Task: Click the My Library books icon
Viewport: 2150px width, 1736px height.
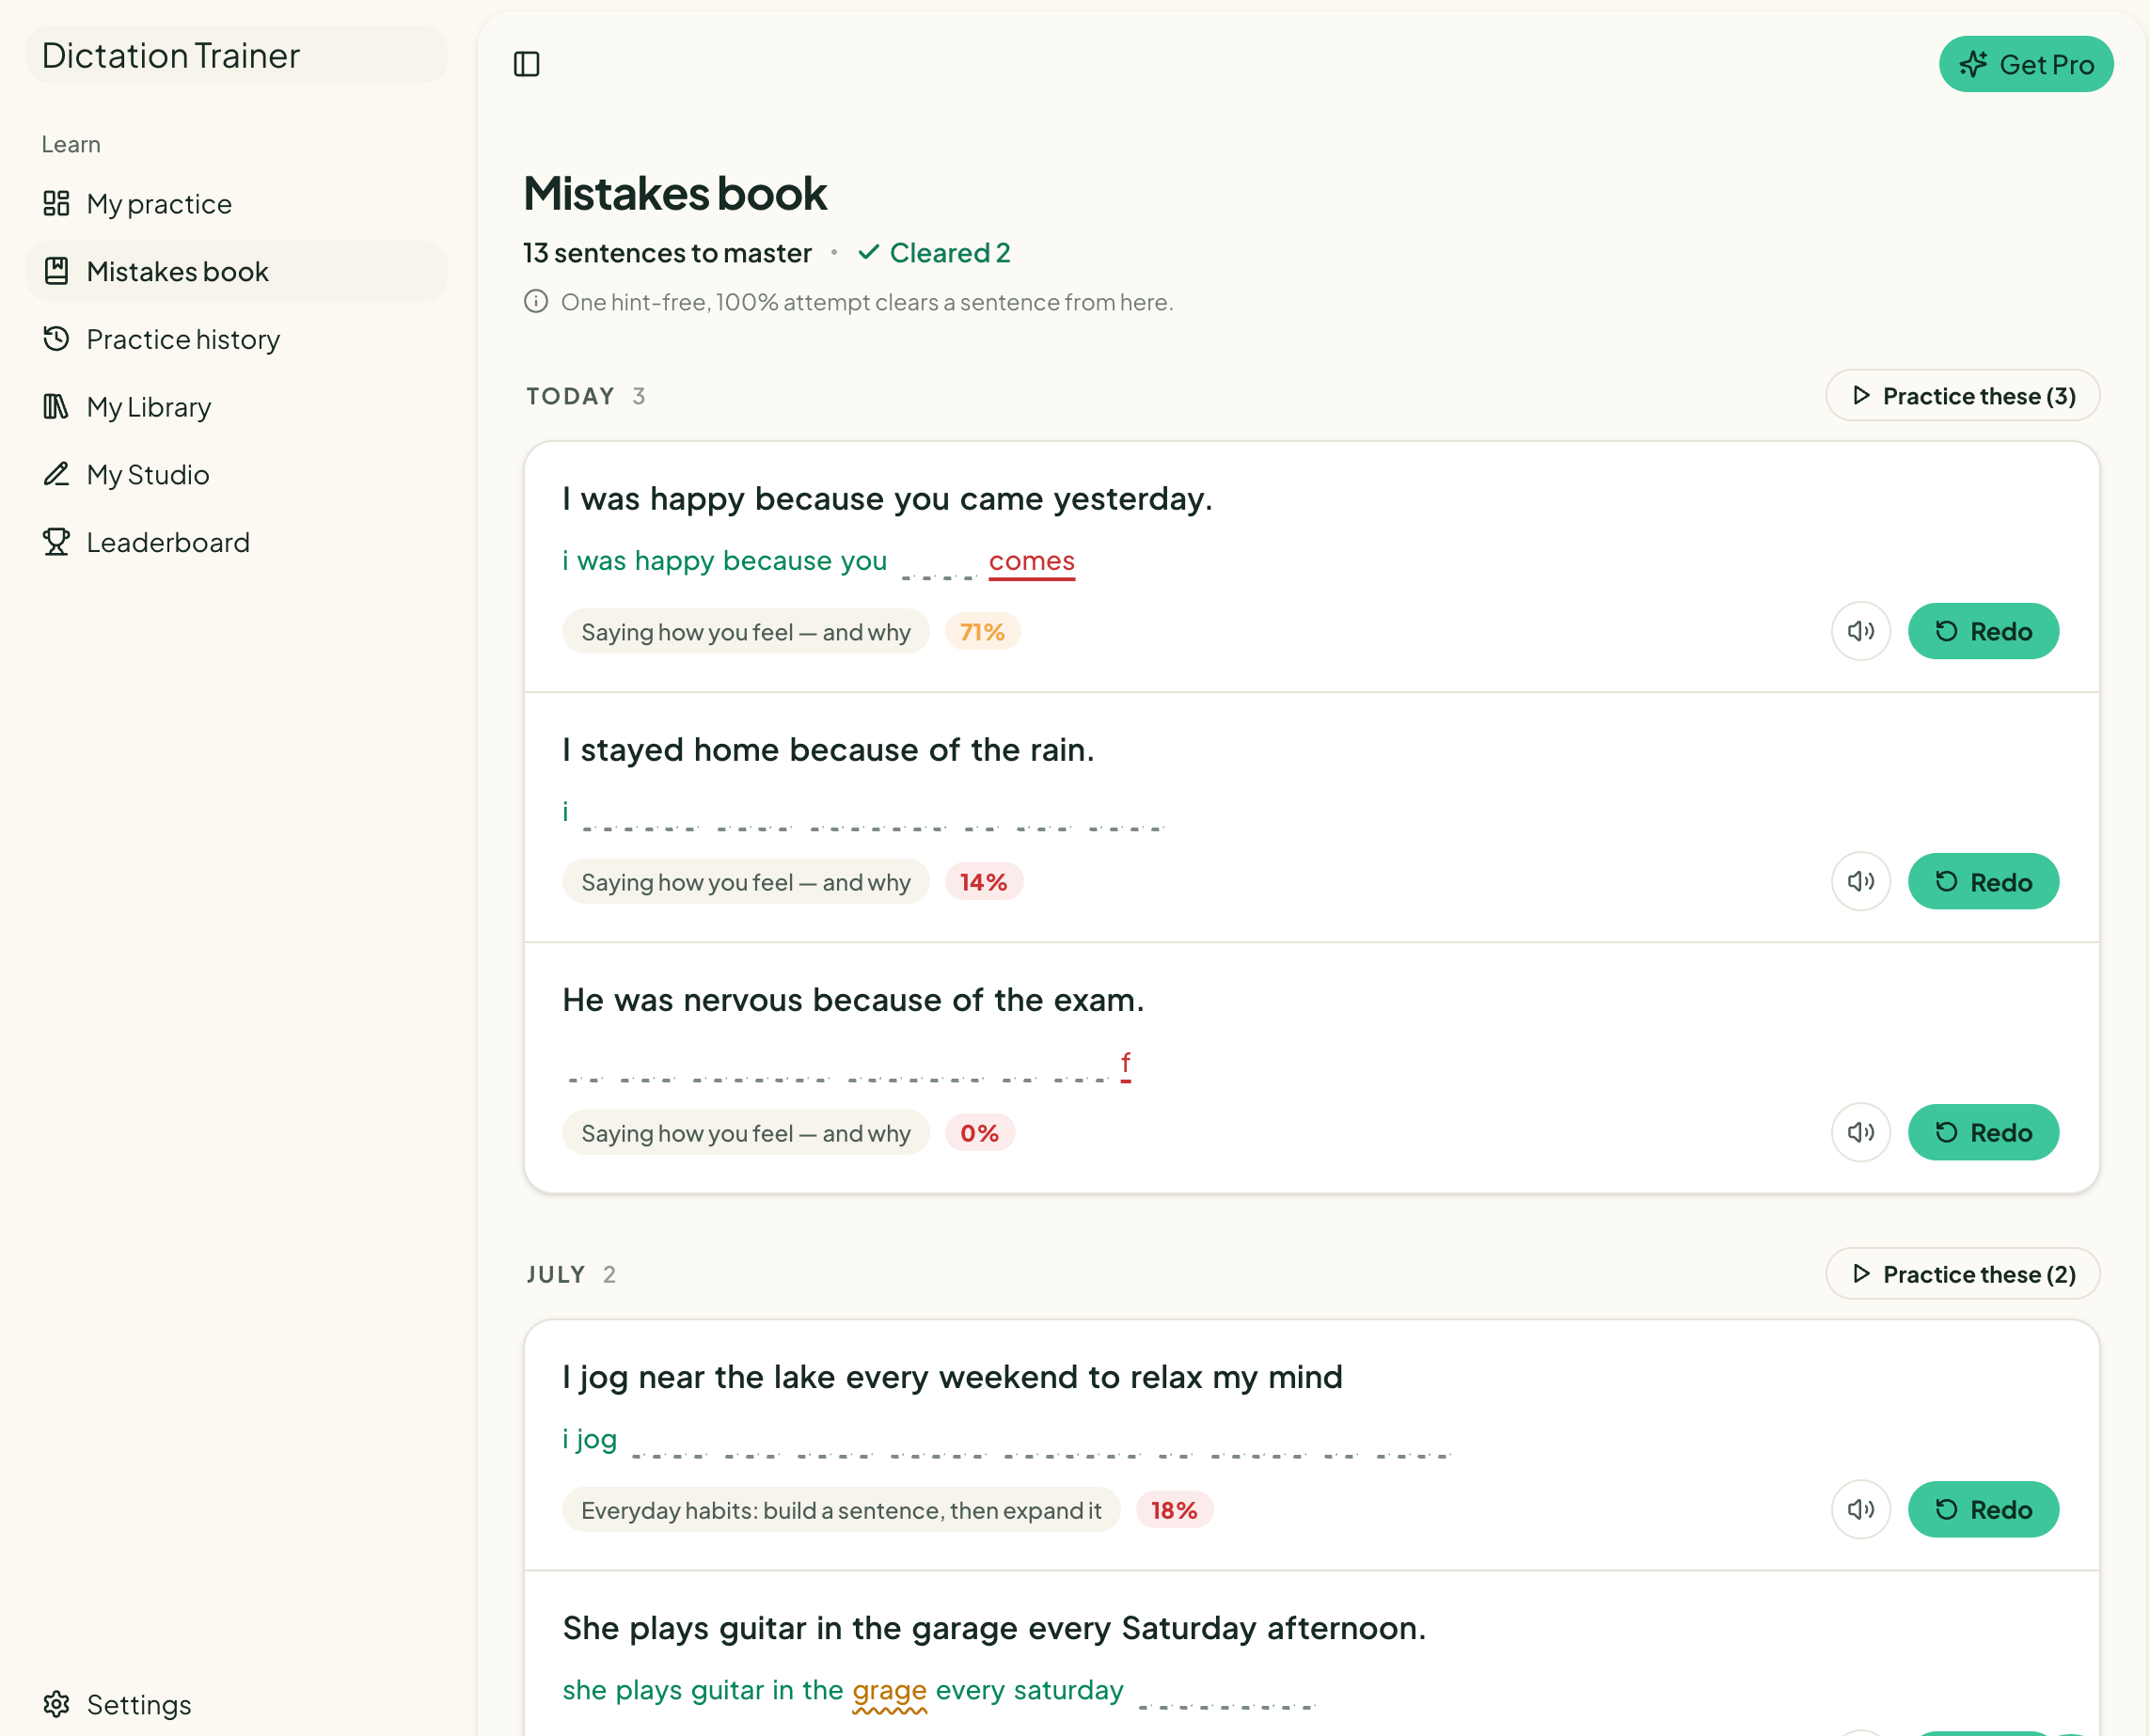Action: (56, 407)
